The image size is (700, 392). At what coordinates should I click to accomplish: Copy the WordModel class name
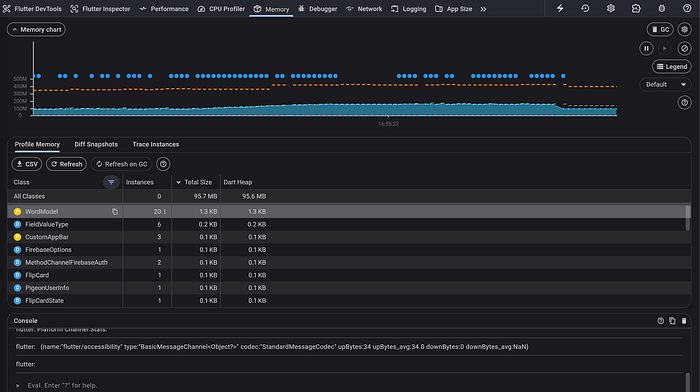(x=115, y=212)
